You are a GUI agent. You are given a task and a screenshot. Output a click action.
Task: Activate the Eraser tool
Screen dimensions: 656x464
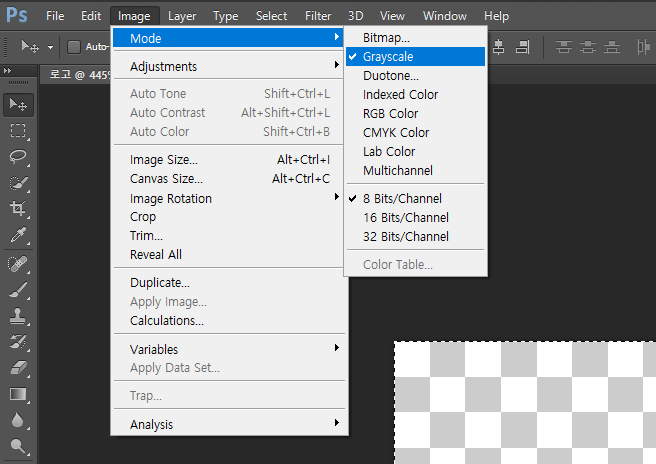(18, 368)
